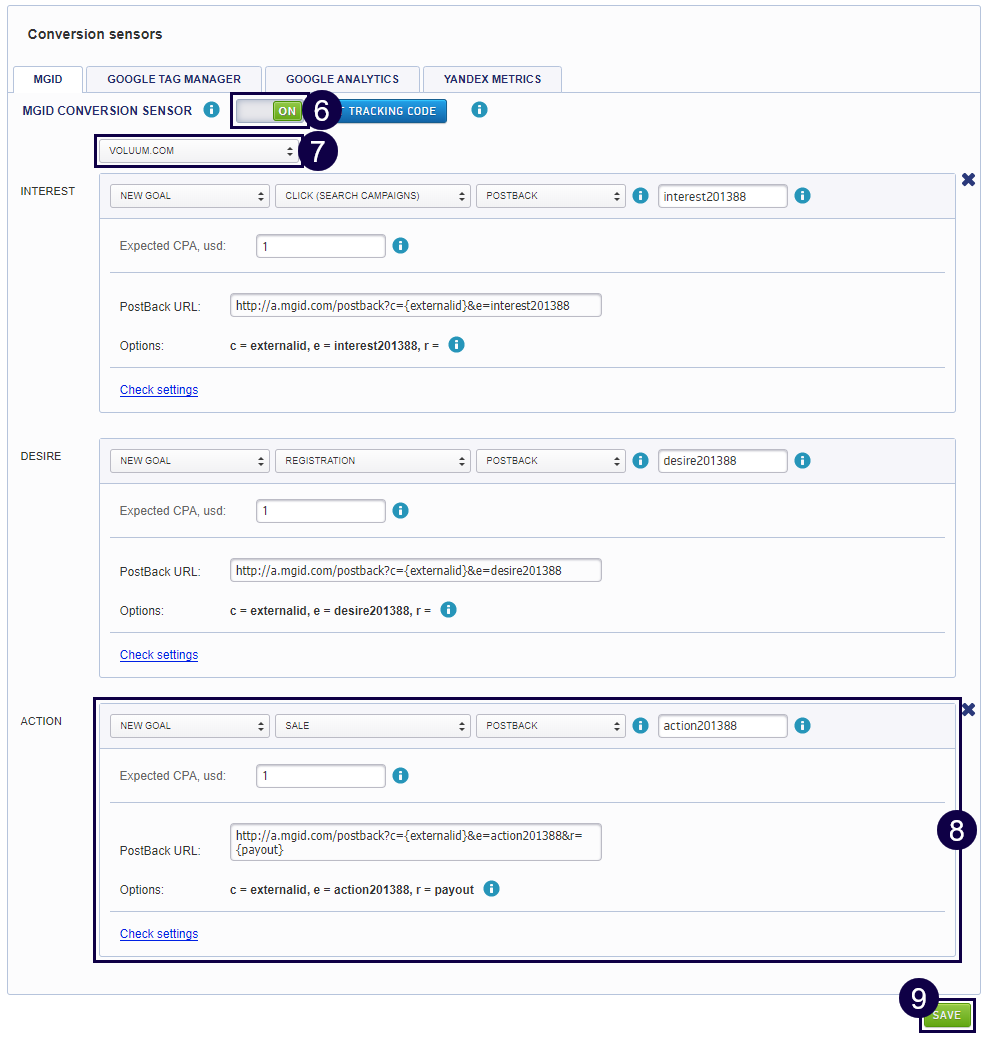Screen dimensions: 986x1038
Task: Click info icon beside interest201388 field
Action: tap(802, 196)
